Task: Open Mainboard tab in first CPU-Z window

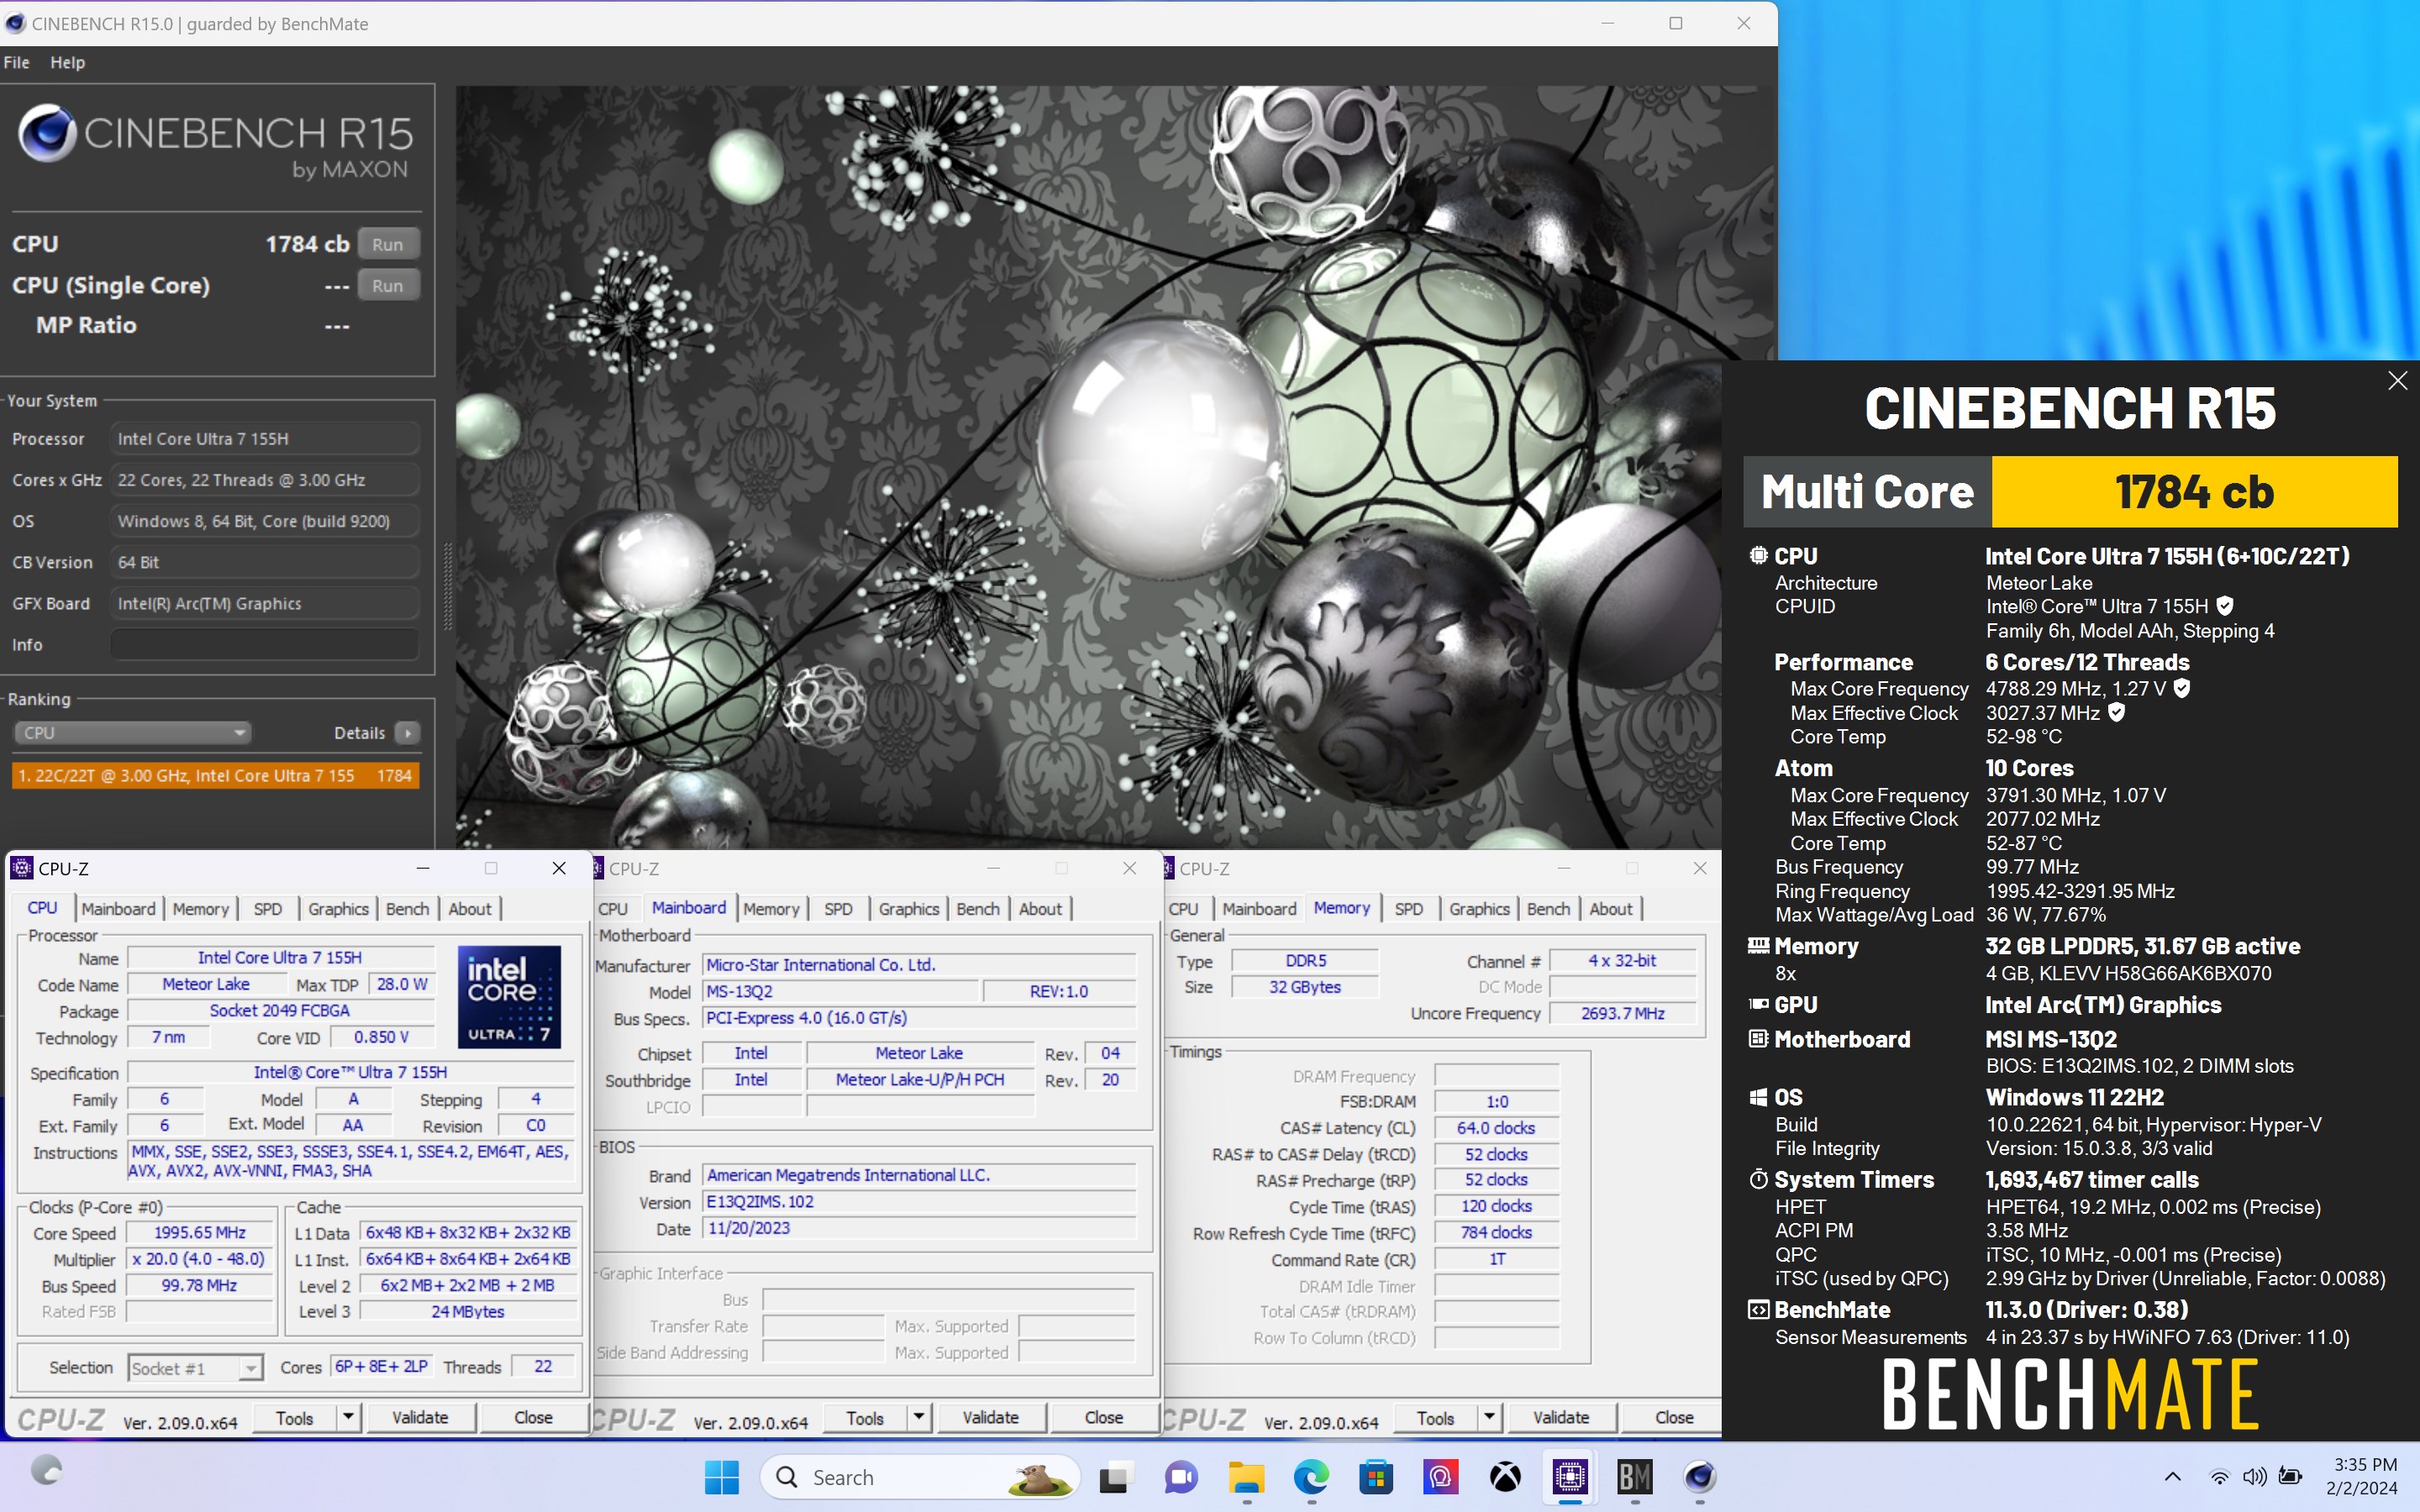Action: 118,909
